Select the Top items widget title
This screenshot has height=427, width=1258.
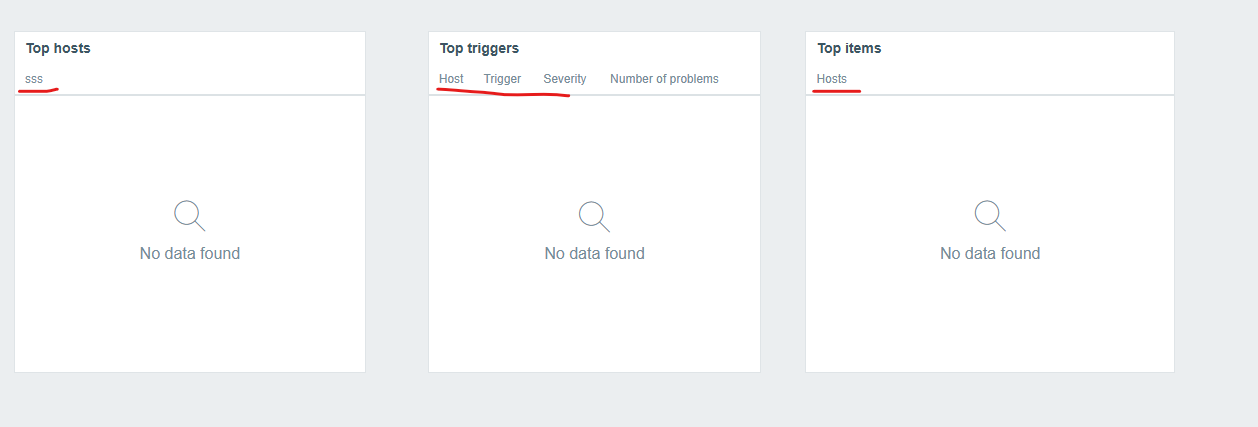point(849,48)
